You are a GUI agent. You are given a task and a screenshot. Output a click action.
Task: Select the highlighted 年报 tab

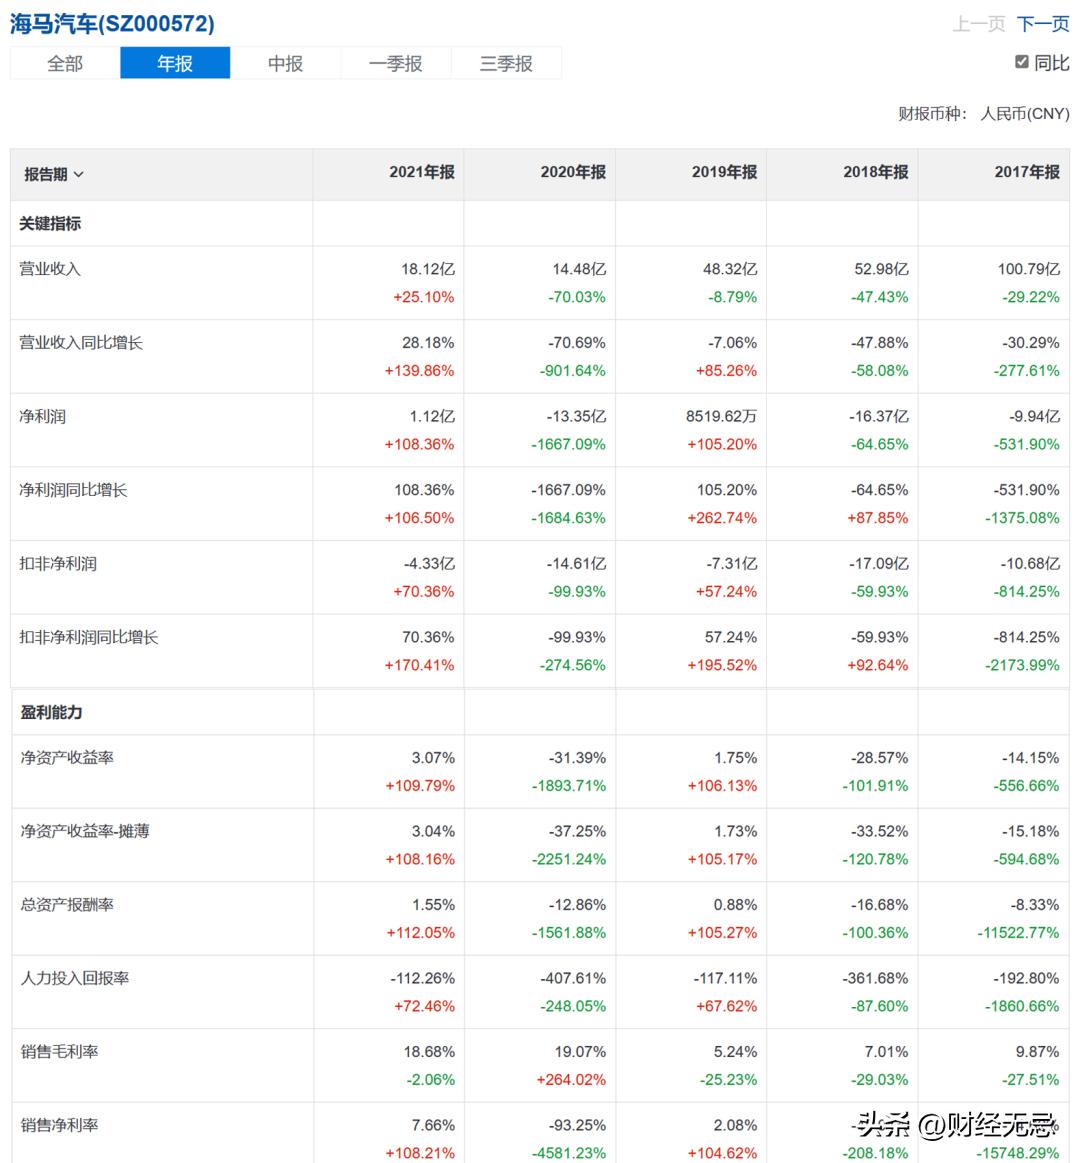(x=175, y=62)
